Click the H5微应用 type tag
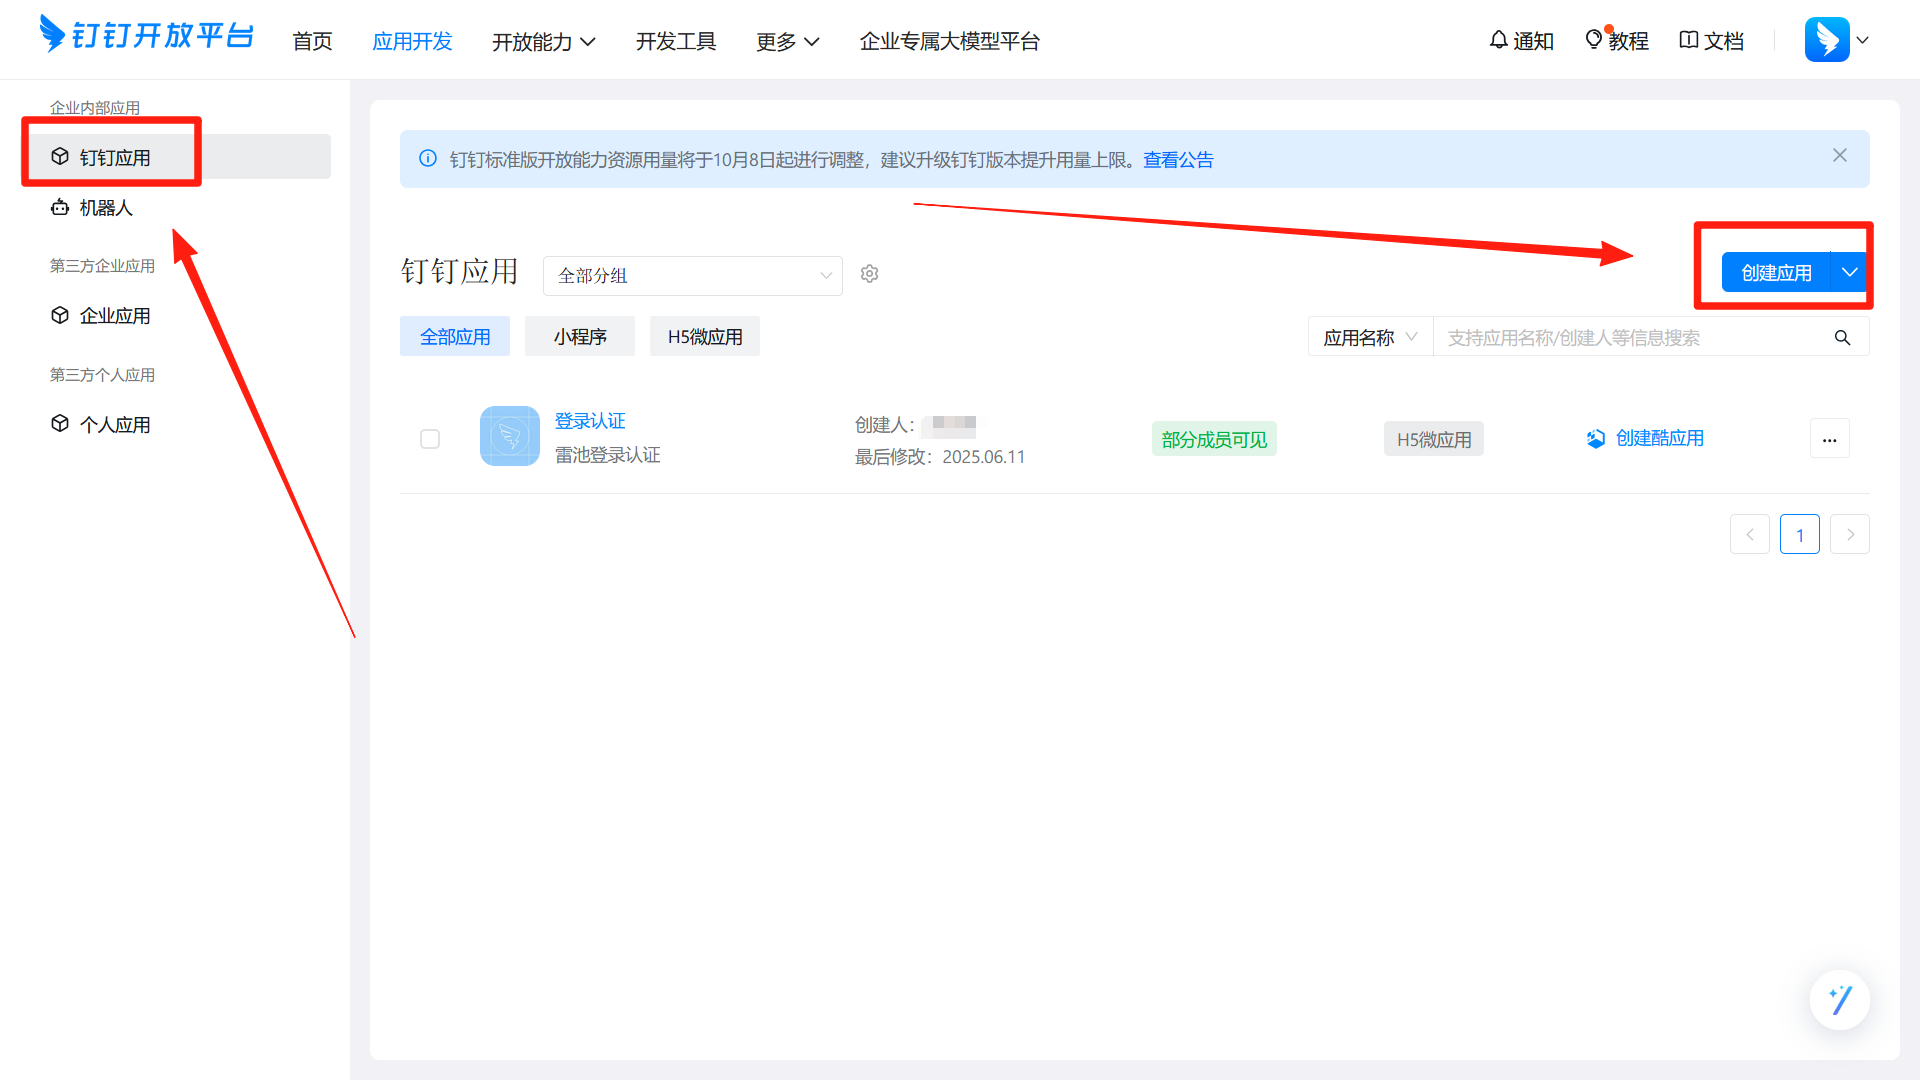 coord(1434,439)
